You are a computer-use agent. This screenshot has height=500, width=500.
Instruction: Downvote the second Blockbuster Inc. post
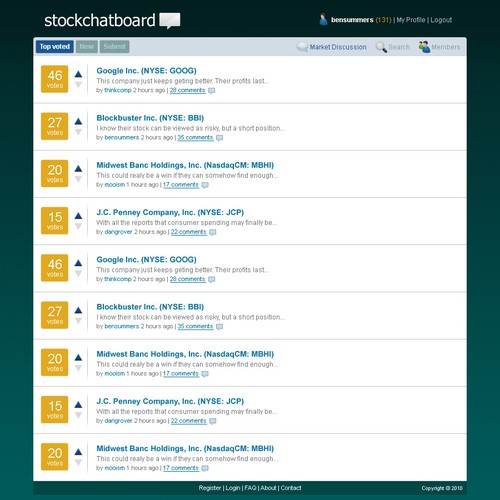click(78, 321)
